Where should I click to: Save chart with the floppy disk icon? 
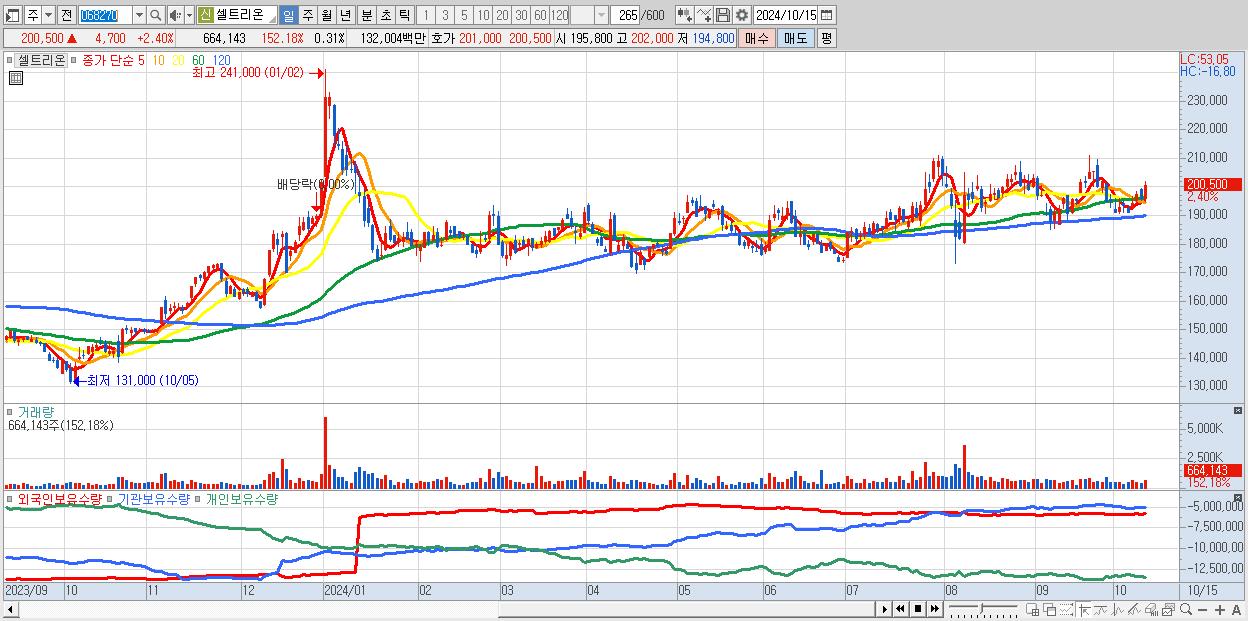click(723, 15)
